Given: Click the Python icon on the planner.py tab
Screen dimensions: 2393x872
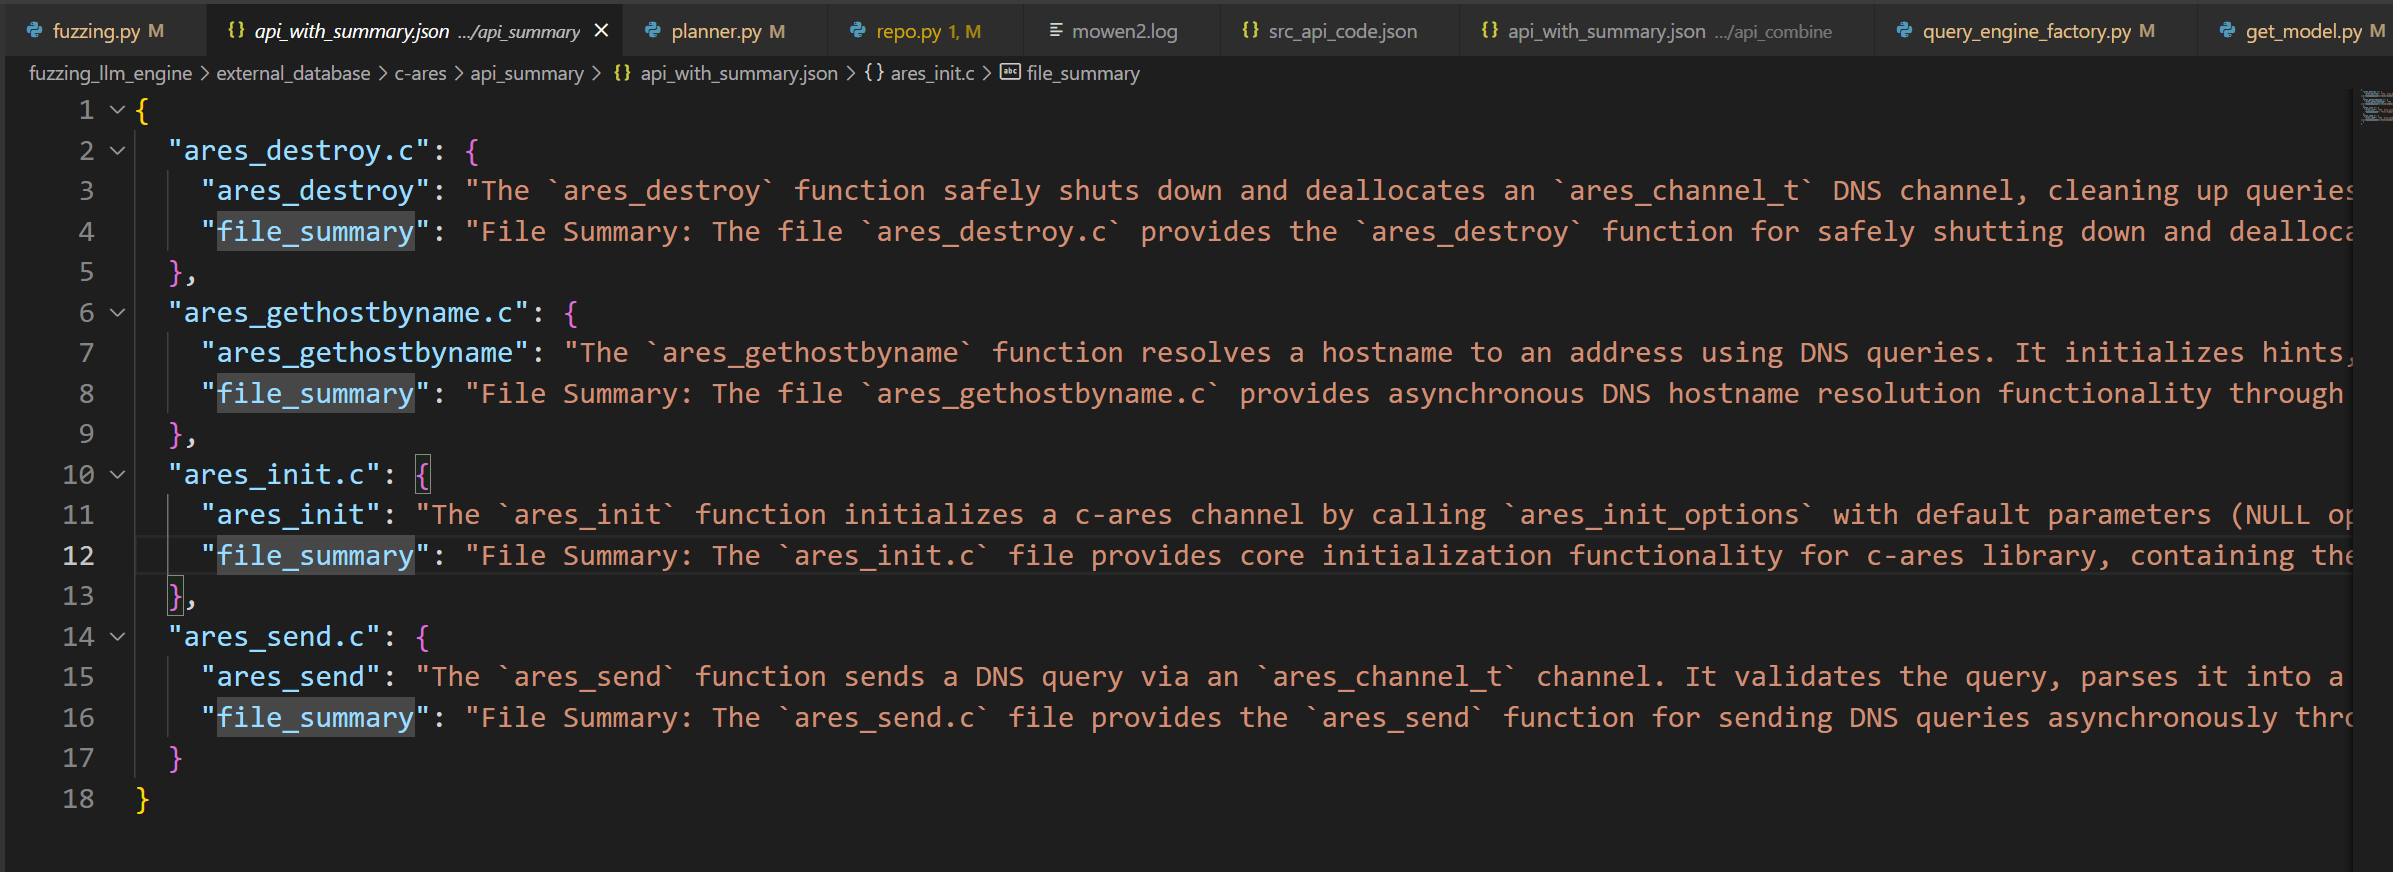Looking at the screenshot, I should (x=653, y=31).
